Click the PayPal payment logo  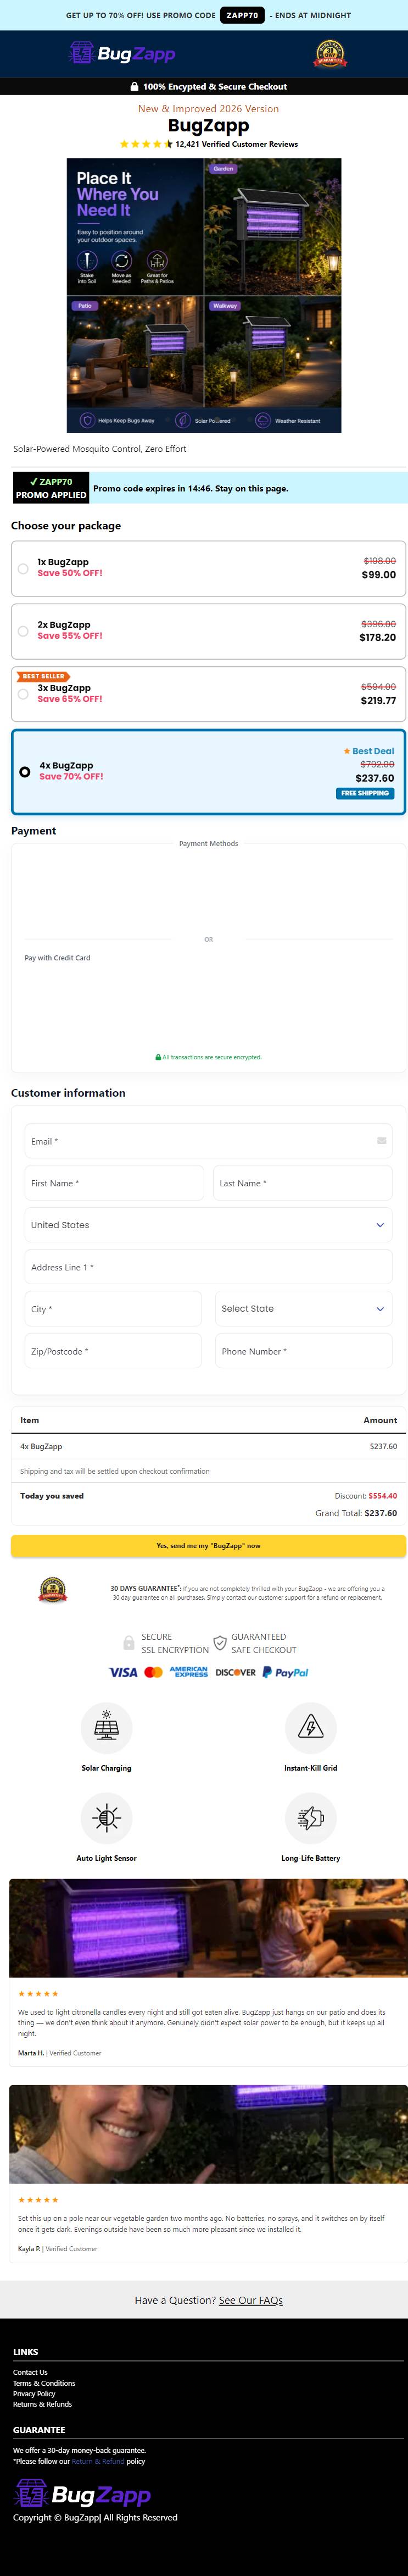[x=285, y=1672]
